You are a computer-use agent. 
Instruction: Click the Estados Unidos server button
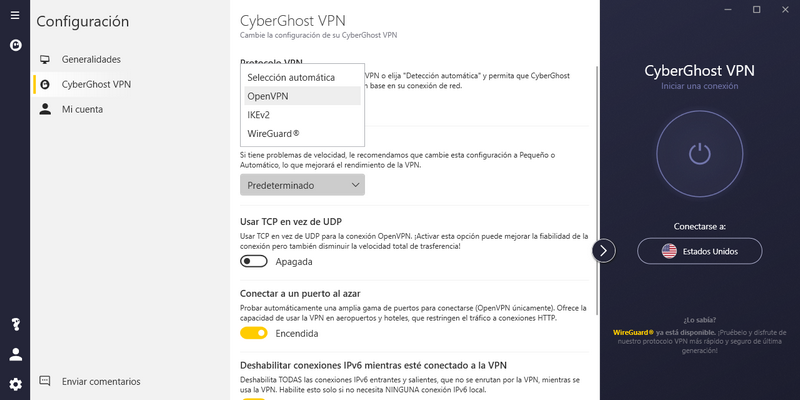tap(699, 251)
